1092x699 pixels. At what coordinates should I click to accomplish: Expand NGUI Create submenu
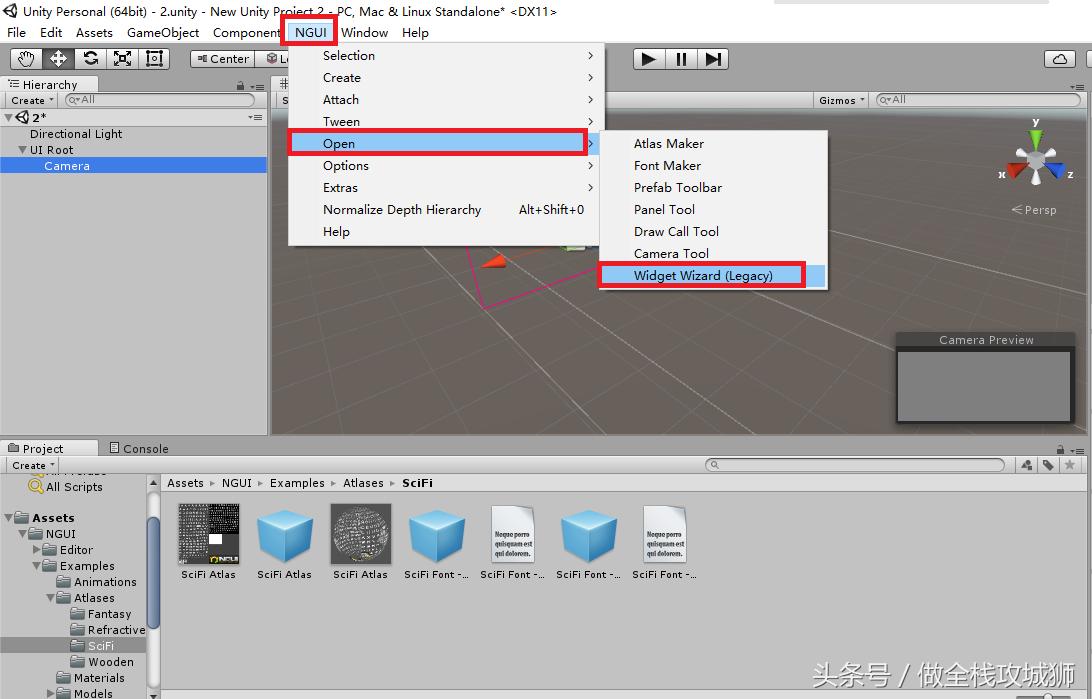point(446,78)
